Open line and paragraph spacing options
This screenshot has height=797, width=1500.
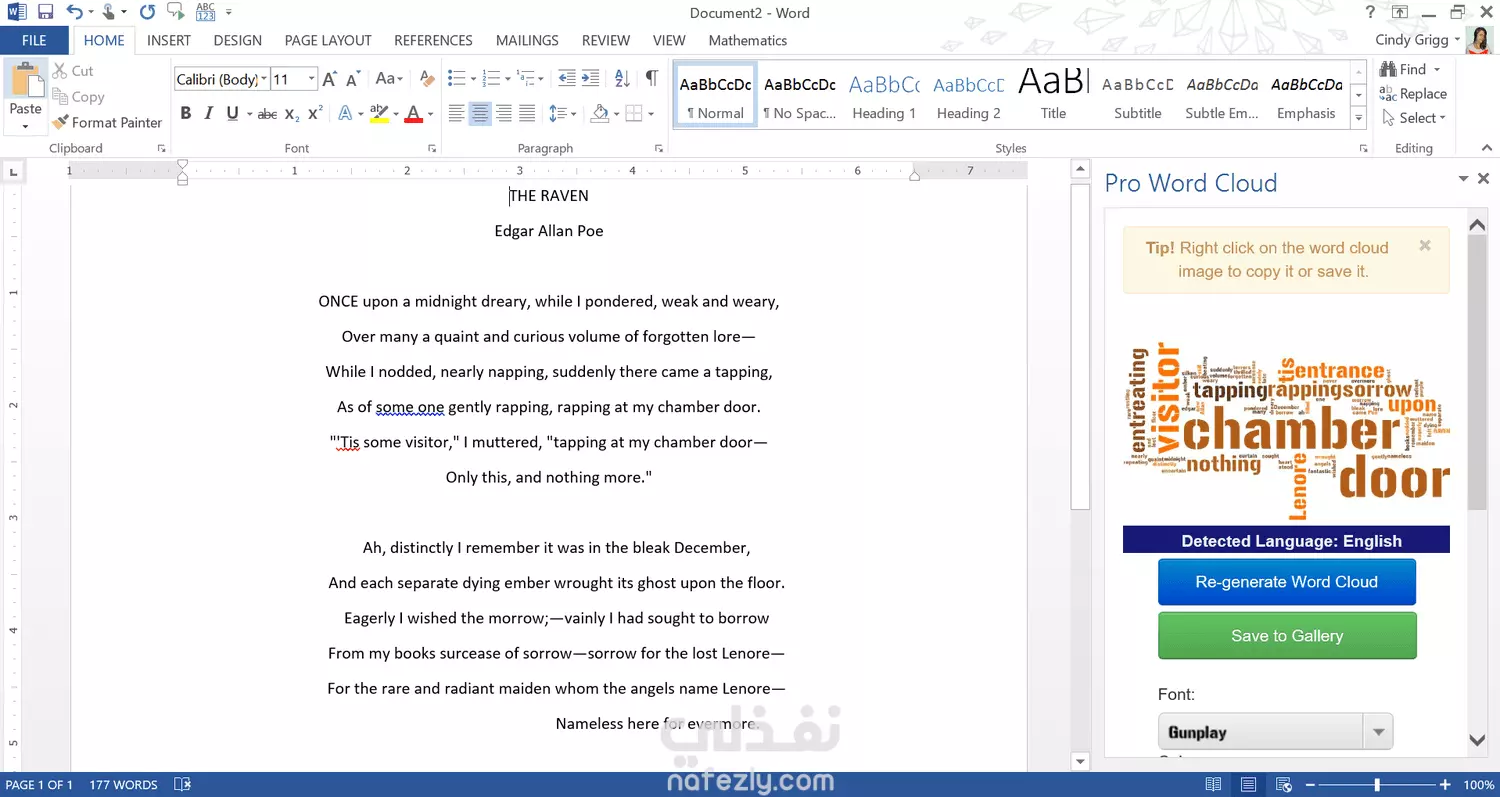click(x=559, y=114)
